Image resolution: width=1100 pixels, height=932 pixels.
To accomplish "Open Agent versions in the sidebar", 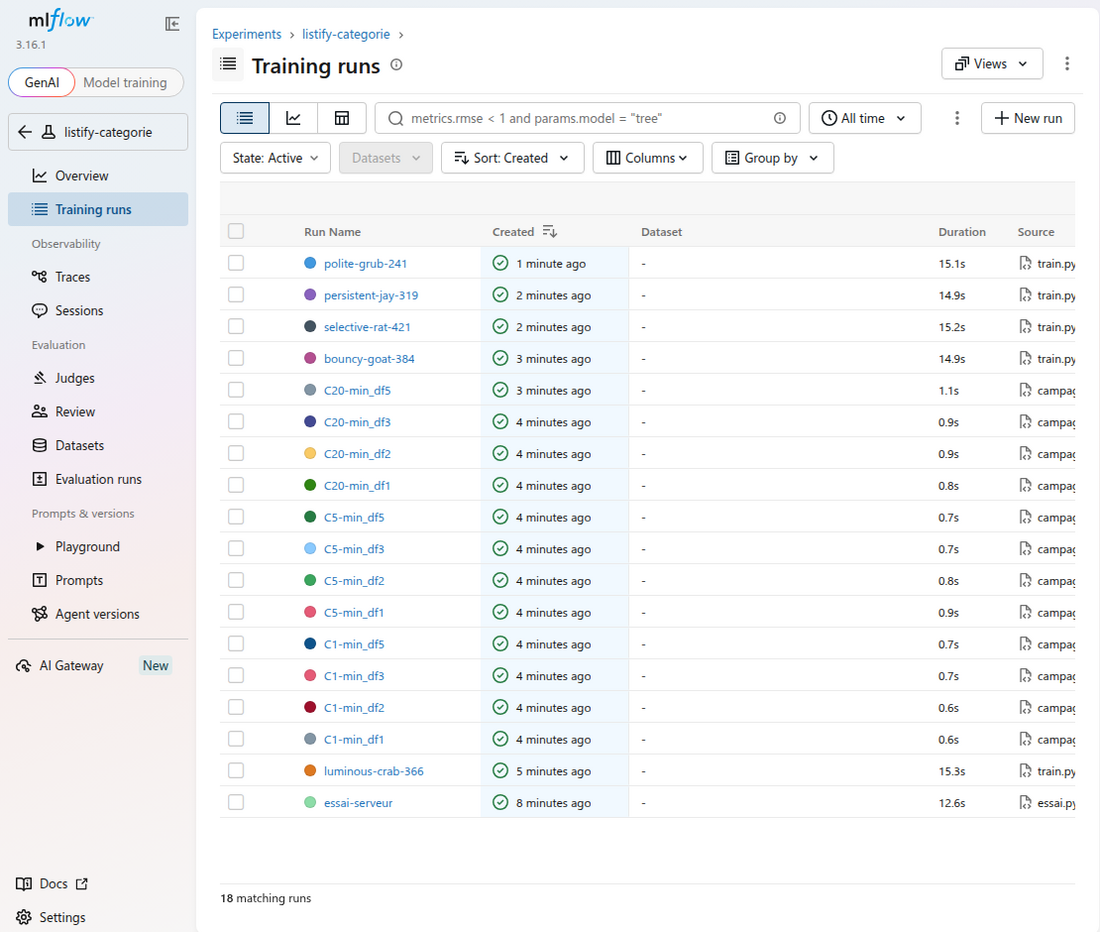I will pyautogui.click(x=98, y=614).
